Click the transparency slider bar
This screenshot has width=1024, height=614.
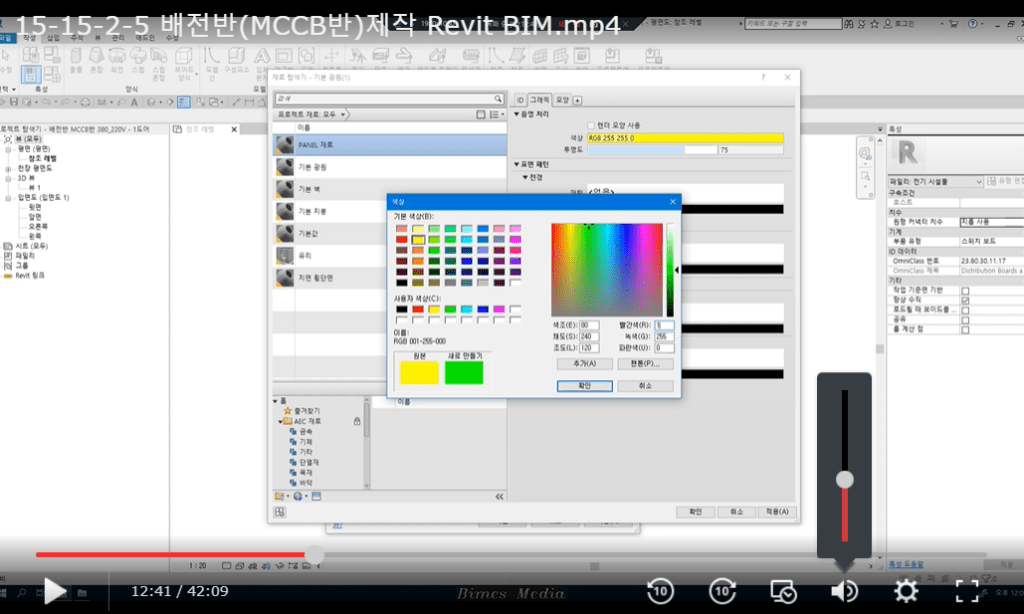[x=652, y=150]
